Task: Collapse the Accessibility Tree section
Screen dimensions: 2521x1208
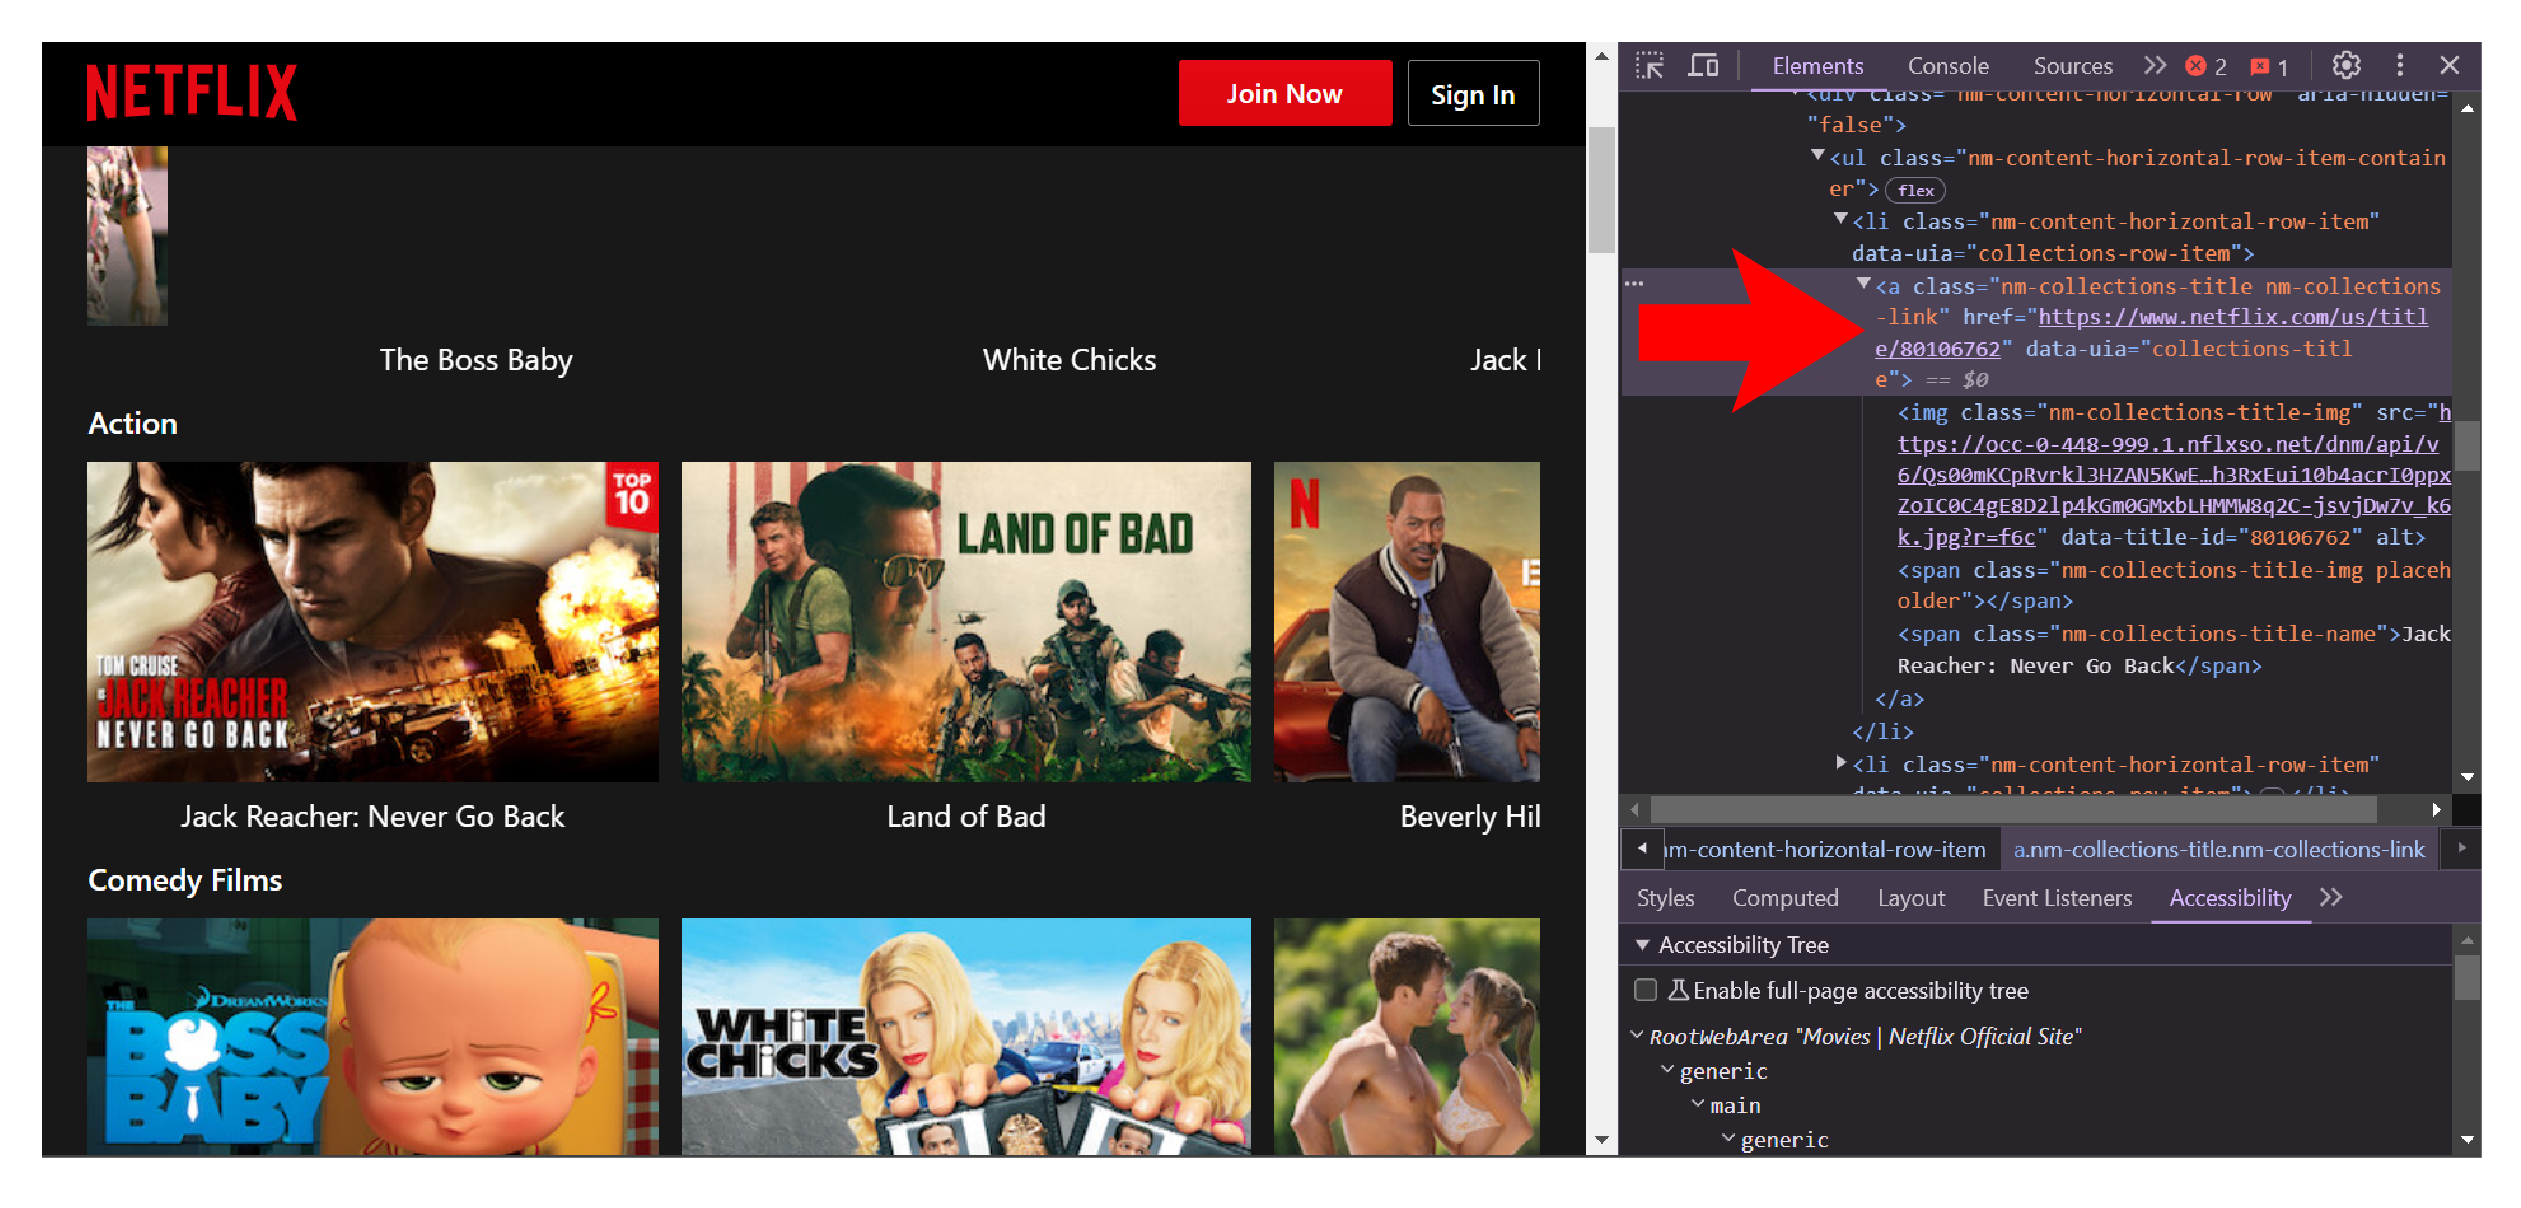Action: tap(1642, 944)
